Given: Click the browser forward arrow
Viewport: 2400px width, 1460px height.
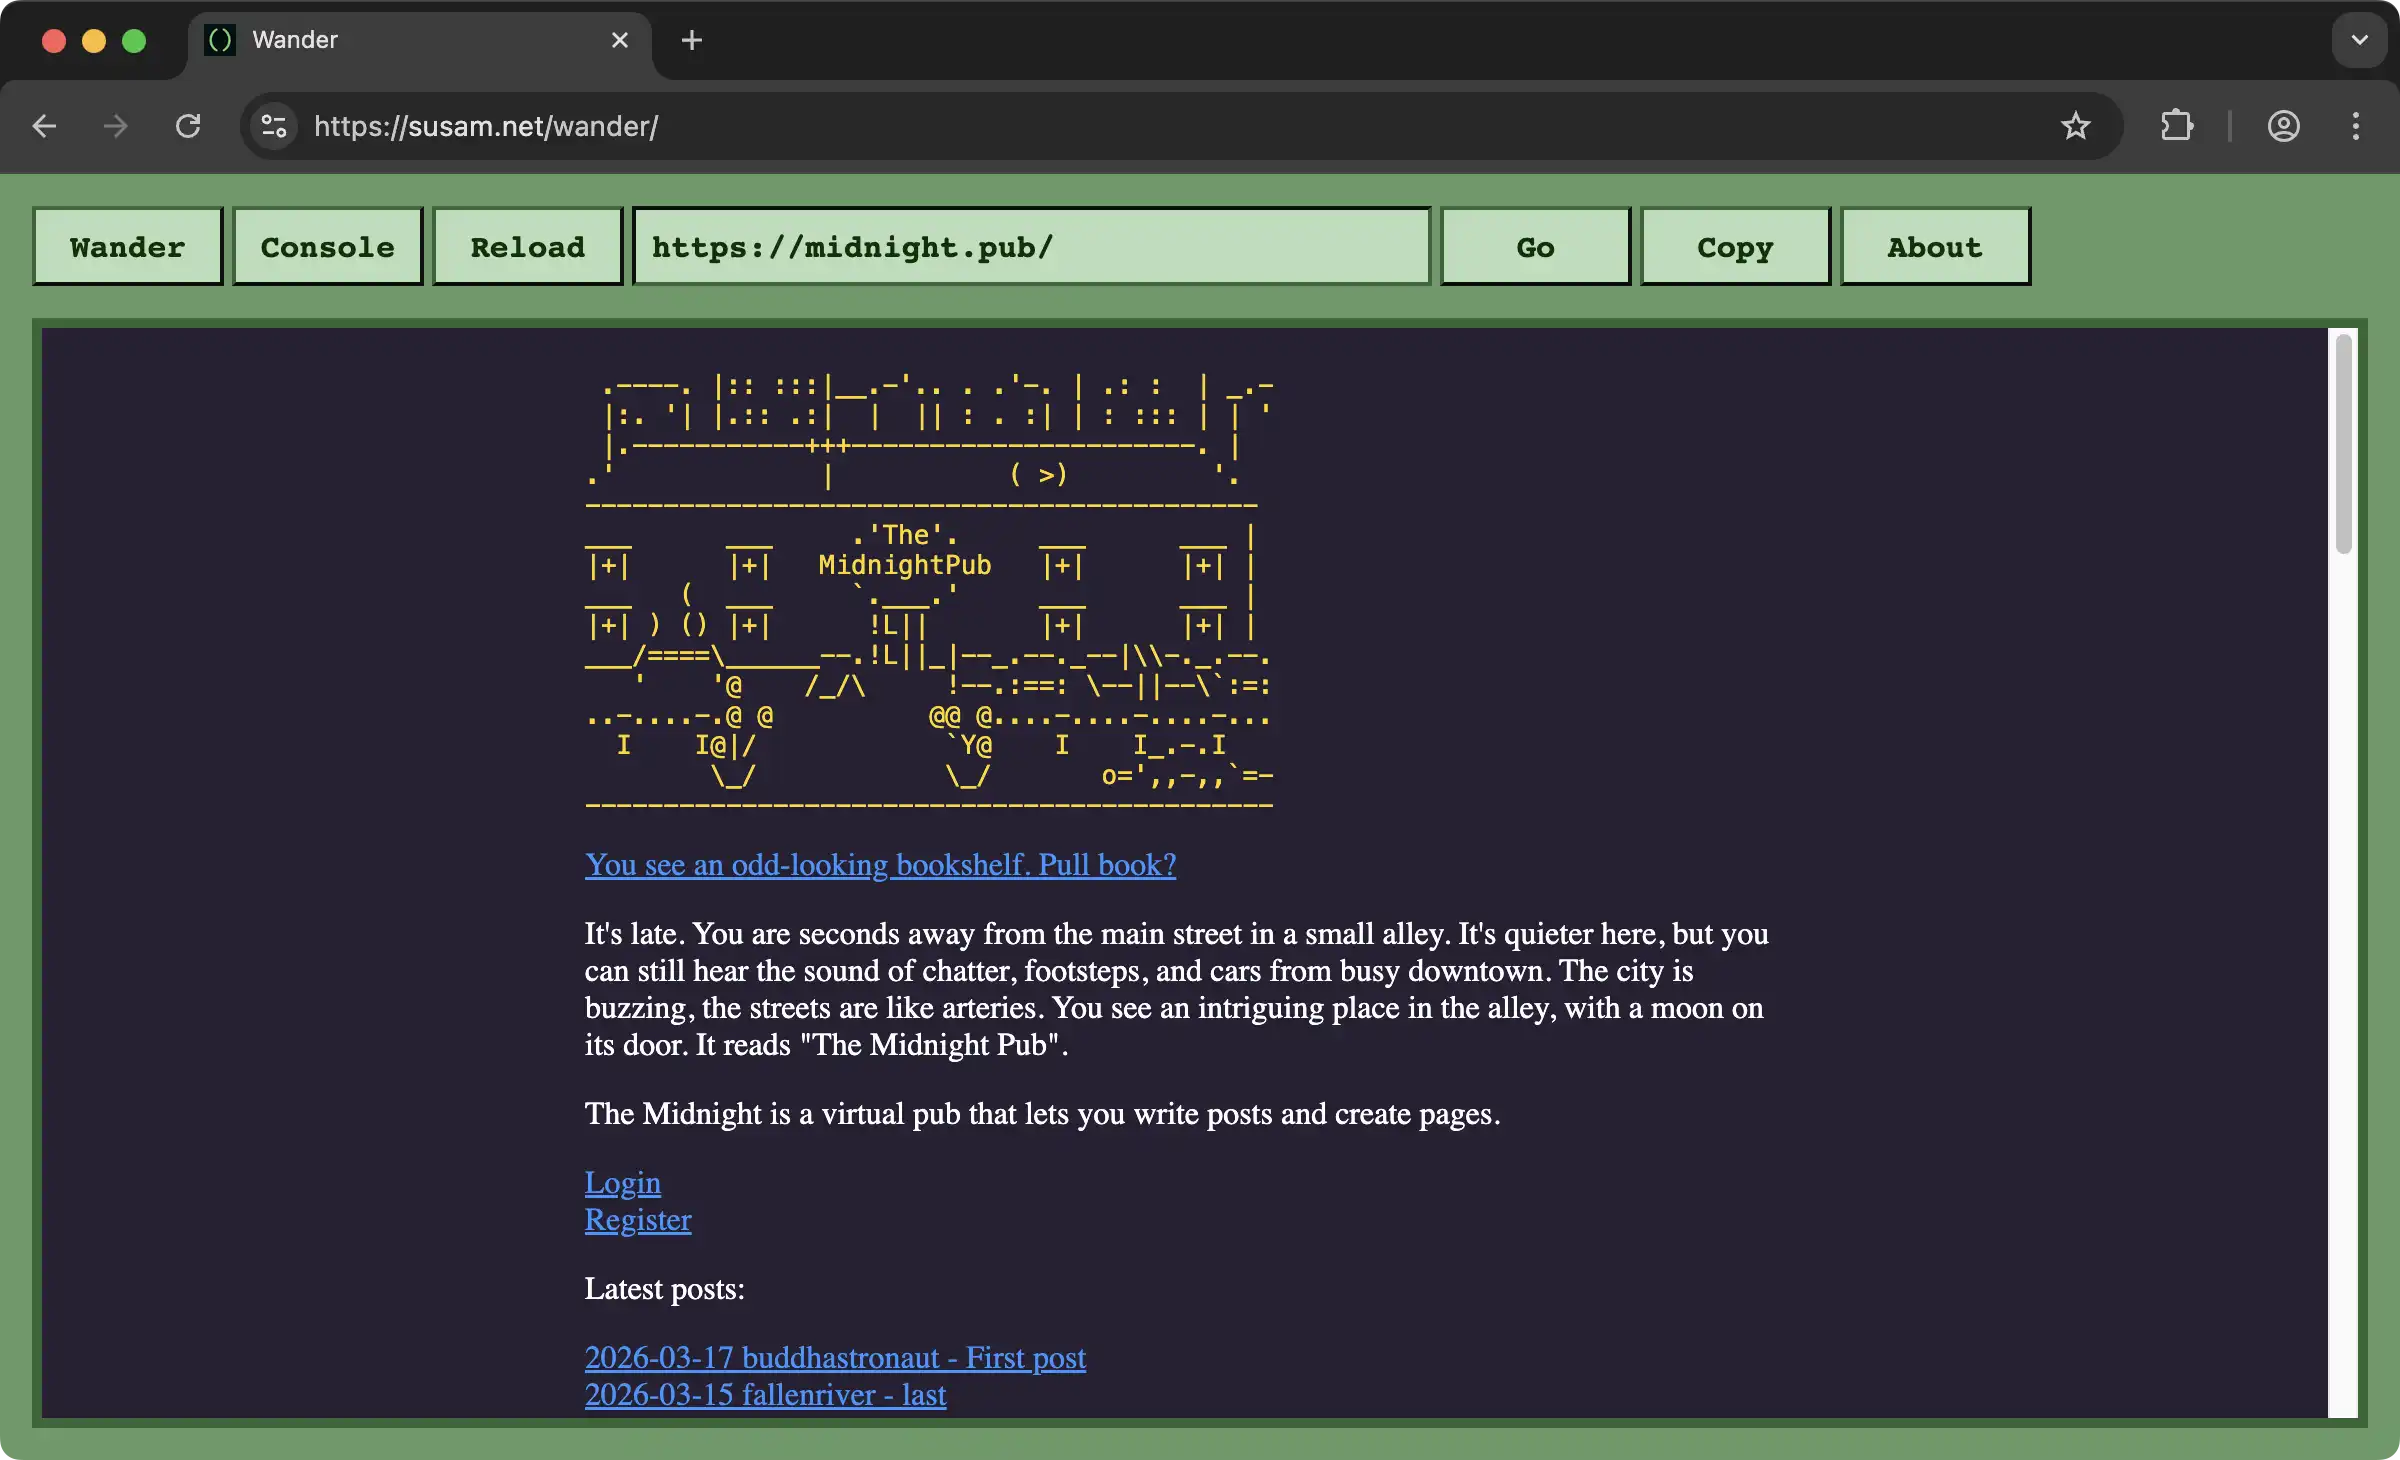Looking at the screenshot, I should click(x=116, y=126).
